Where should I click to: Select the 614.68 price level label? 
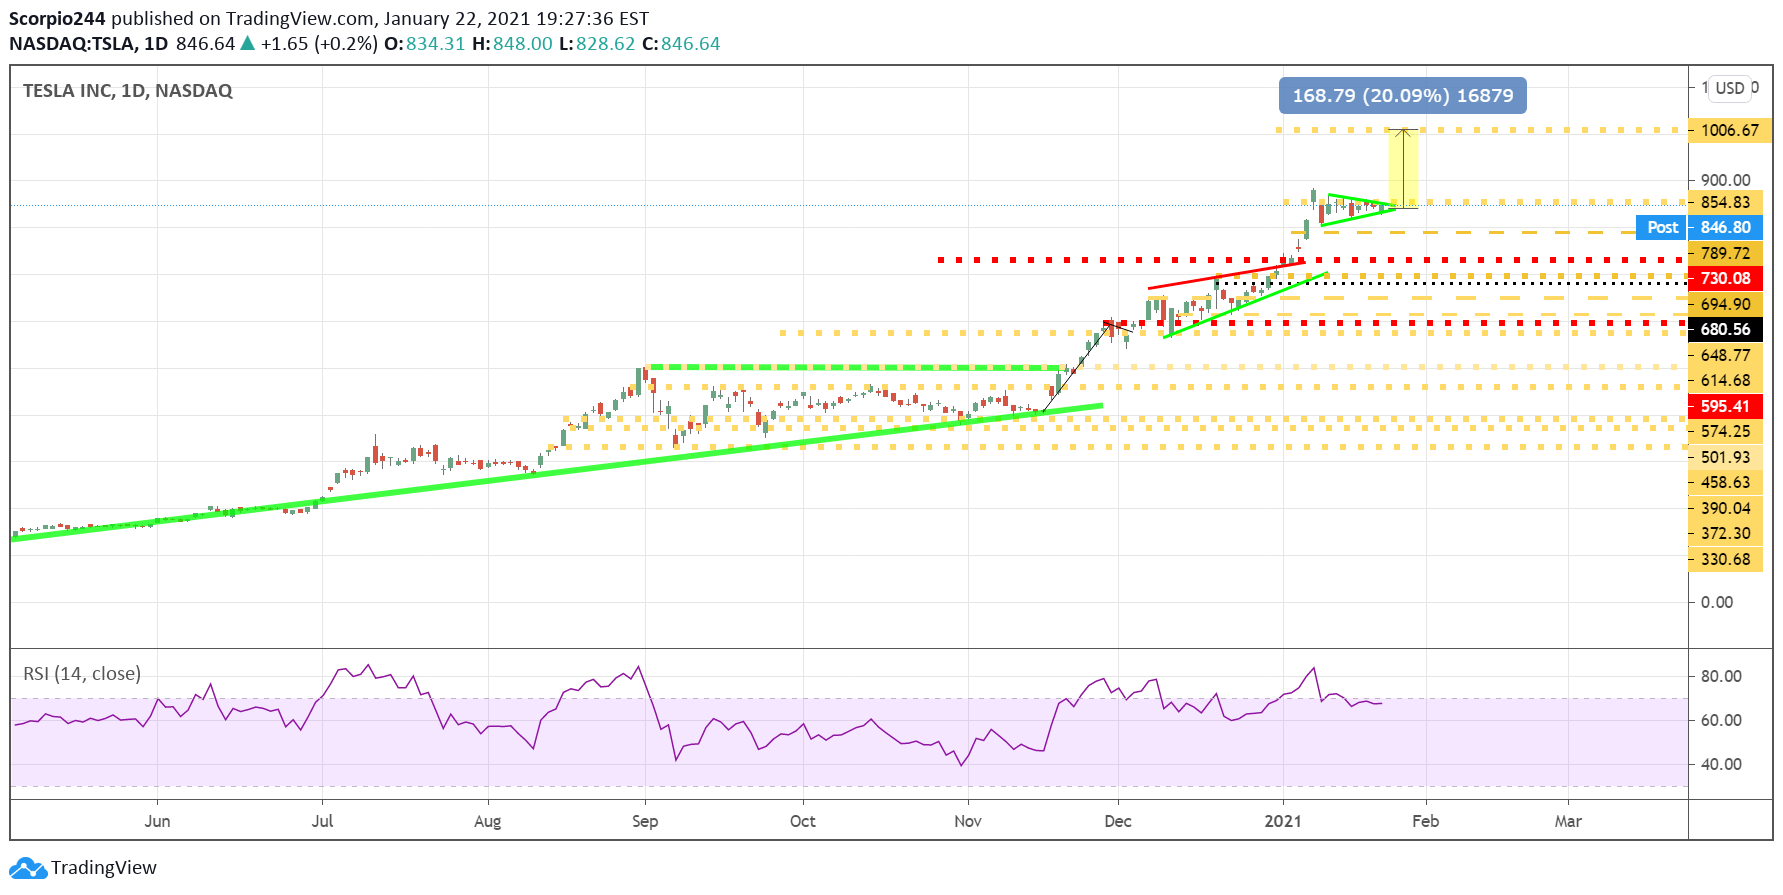pyautogui.click(x=1726, y=380)
